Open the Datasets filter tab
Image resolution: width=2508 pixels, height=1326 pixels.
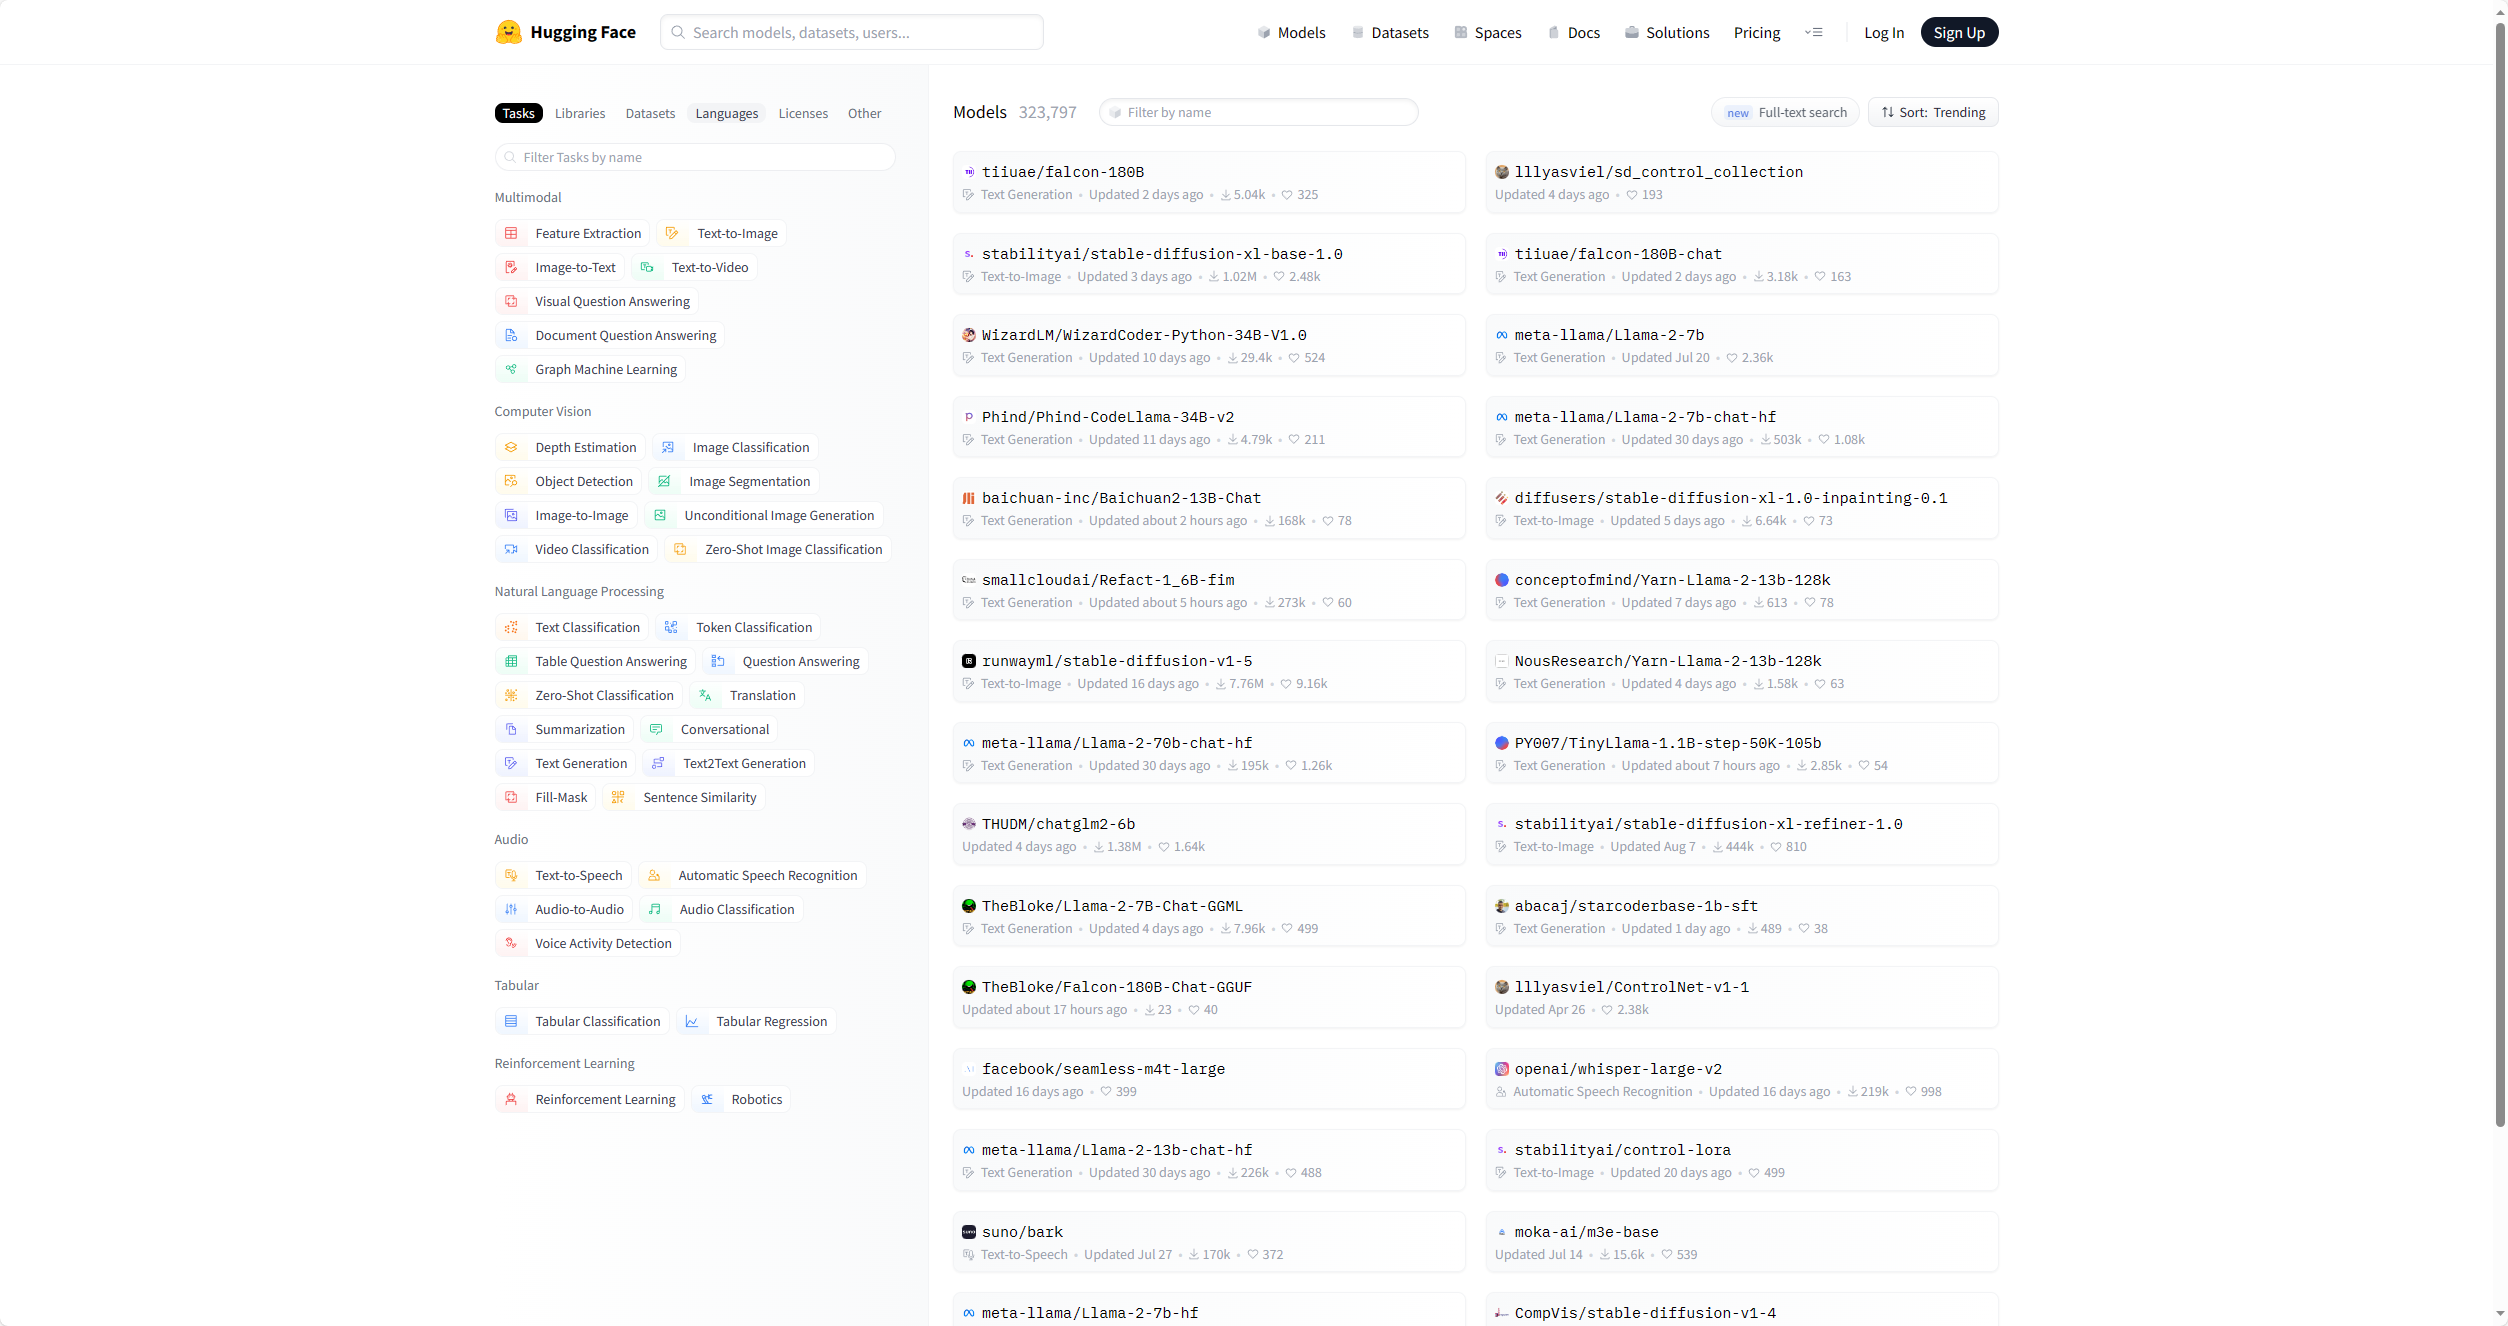pyautogui.click(x=650, y=113)
